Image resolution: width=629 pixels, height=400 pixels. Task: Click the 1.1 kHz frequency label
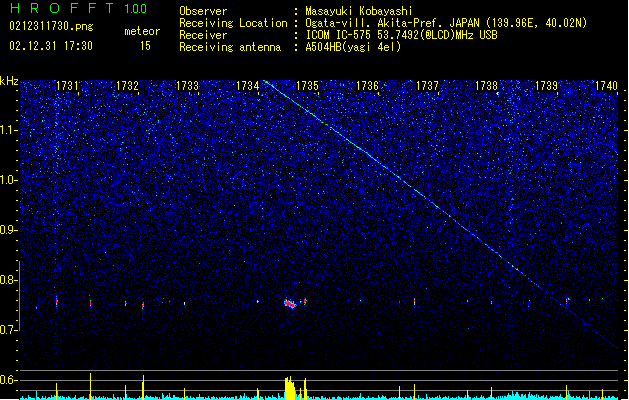[8, 130]
